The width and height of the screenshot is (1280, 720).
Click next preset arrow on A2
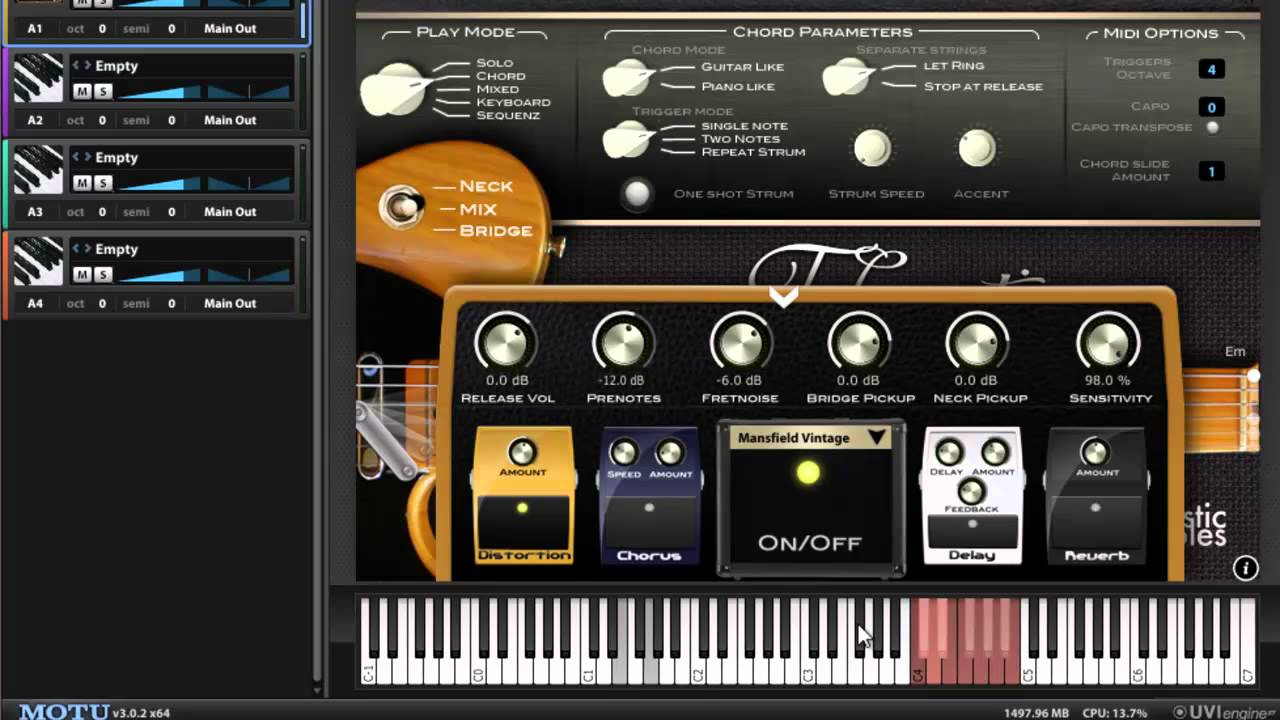point(87,66)
